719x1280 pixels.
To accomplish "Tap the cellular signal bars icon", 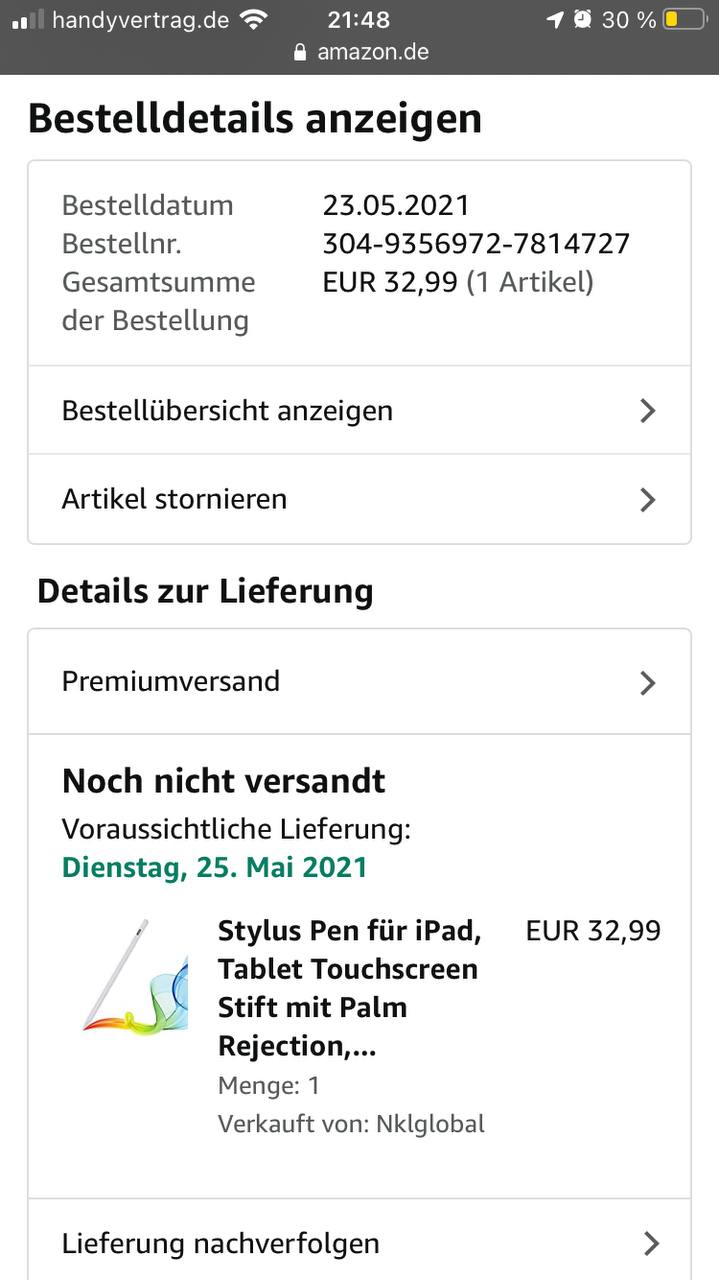I will 28,20.
